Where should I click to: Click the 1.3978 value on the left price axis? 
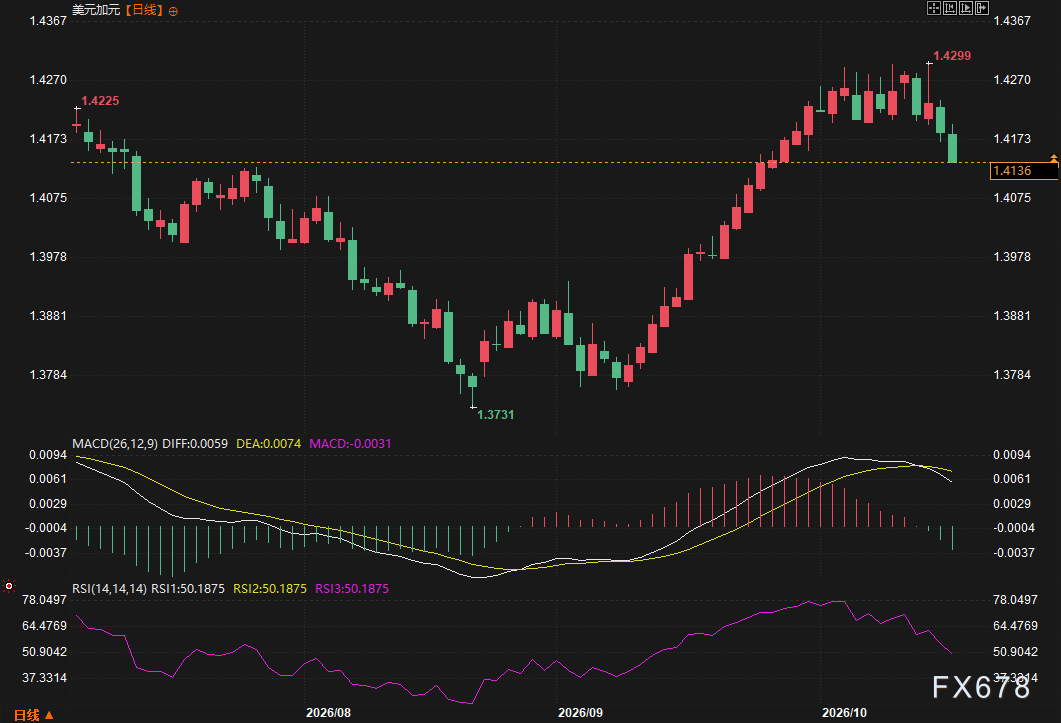(x=48, y=257)
